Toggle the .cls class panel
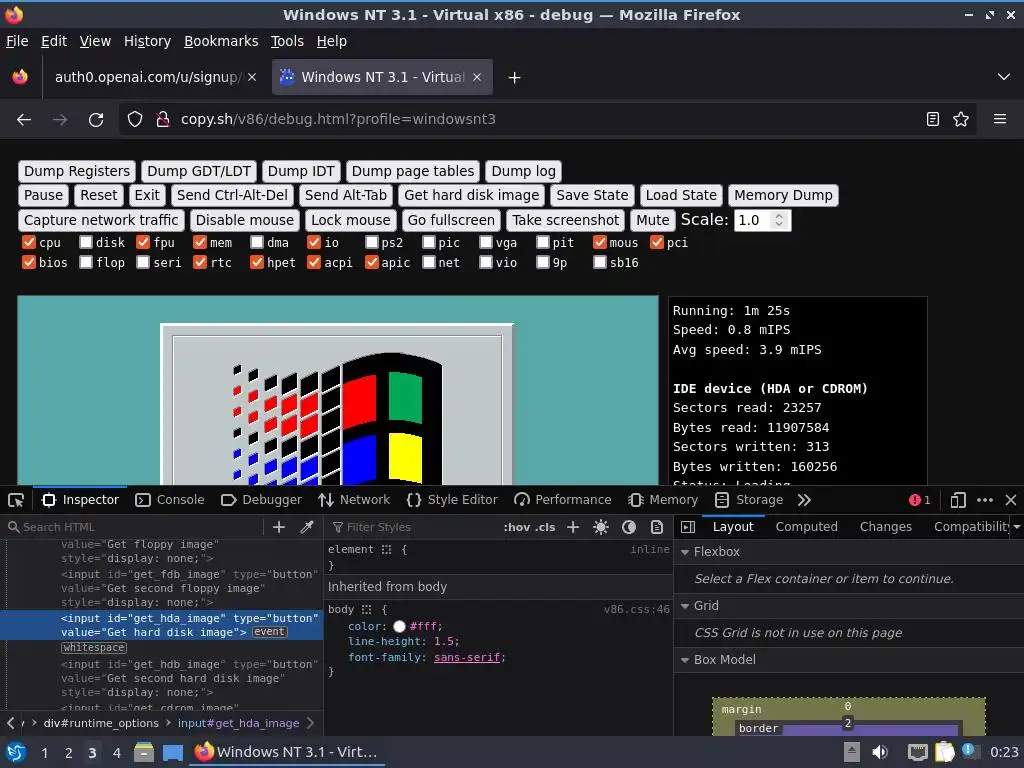 pyautogui.click(x=545, y=527)
